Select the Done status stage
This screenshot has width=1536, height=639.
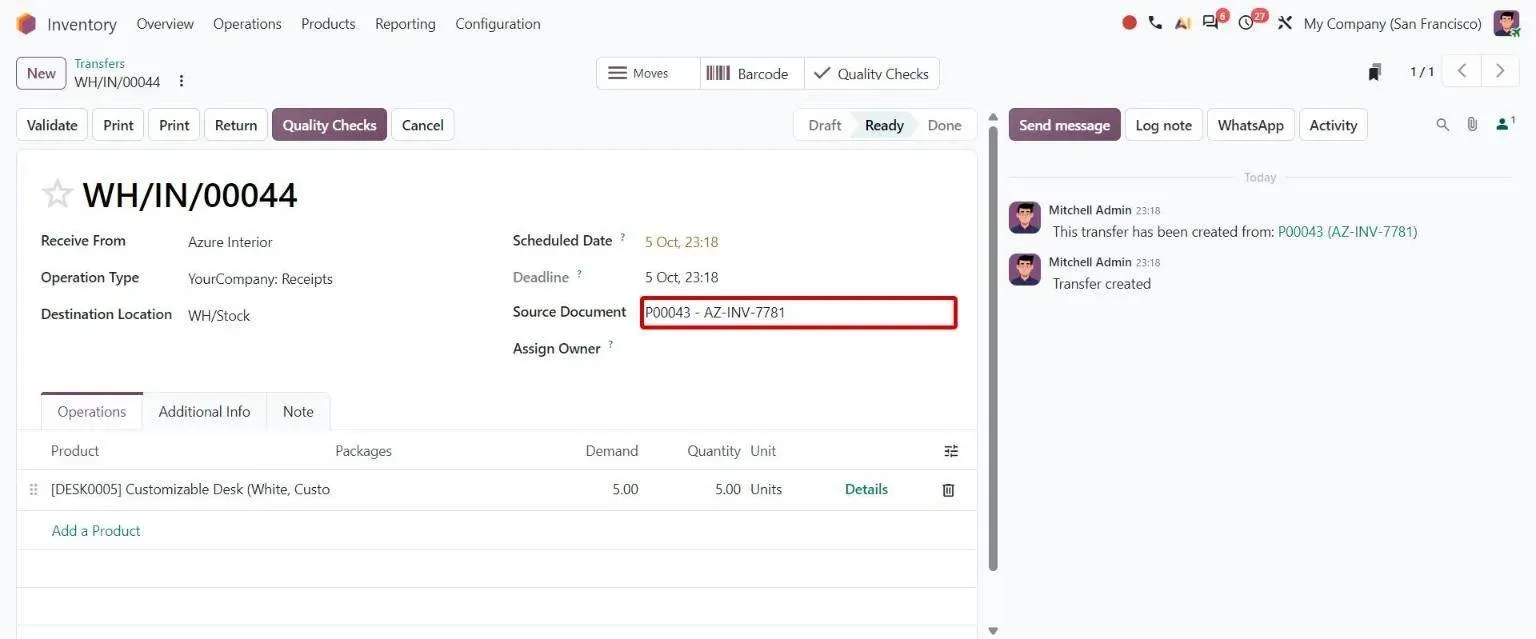pos(944,125)
